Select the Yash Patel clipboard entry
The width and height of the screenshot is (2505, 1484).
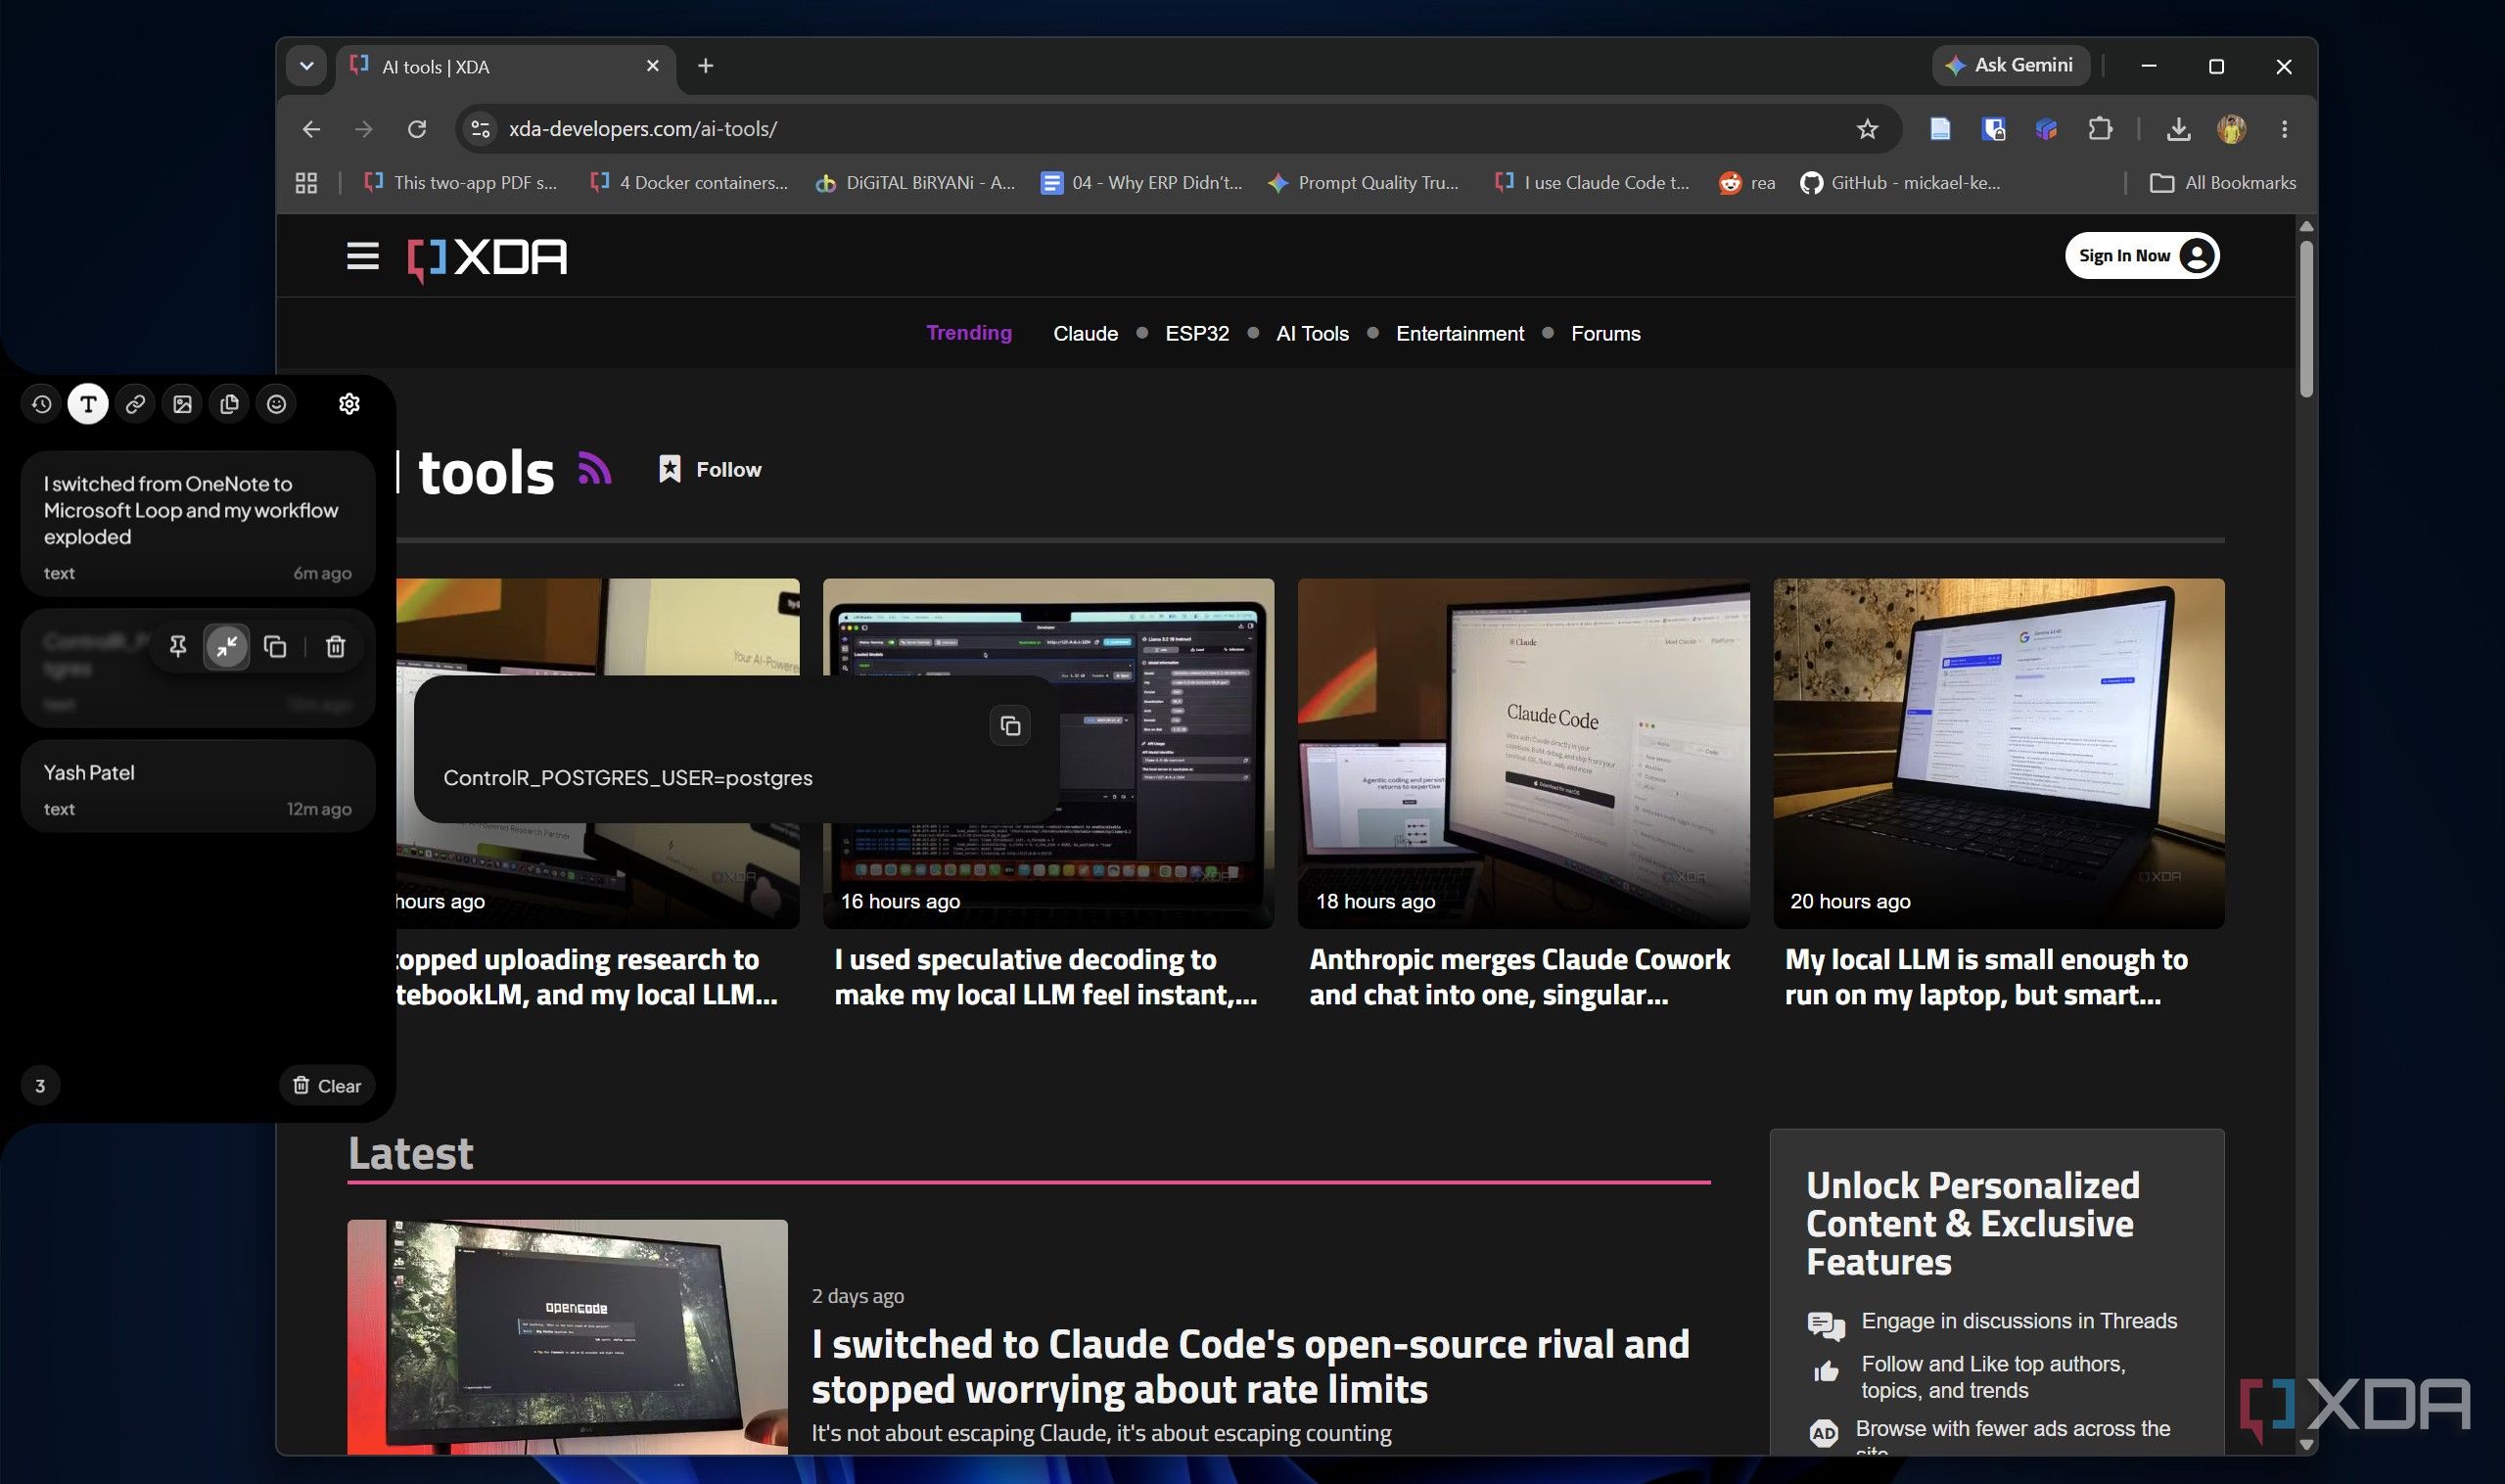(198, 787)
